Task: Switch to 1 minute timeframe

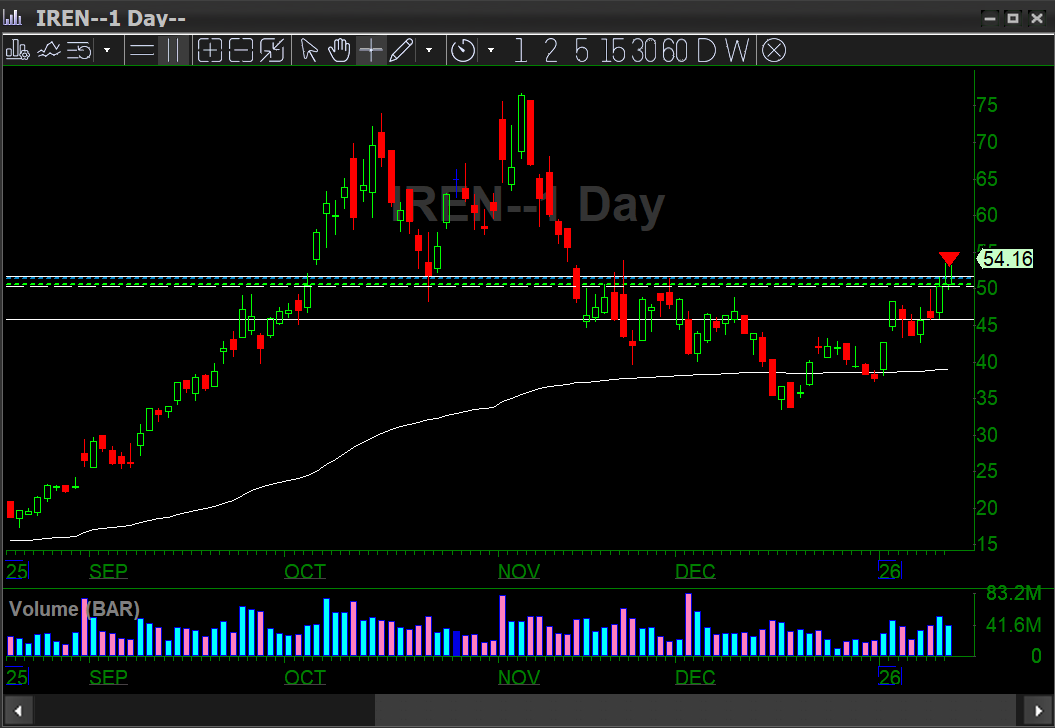Action: click(520, 50)
